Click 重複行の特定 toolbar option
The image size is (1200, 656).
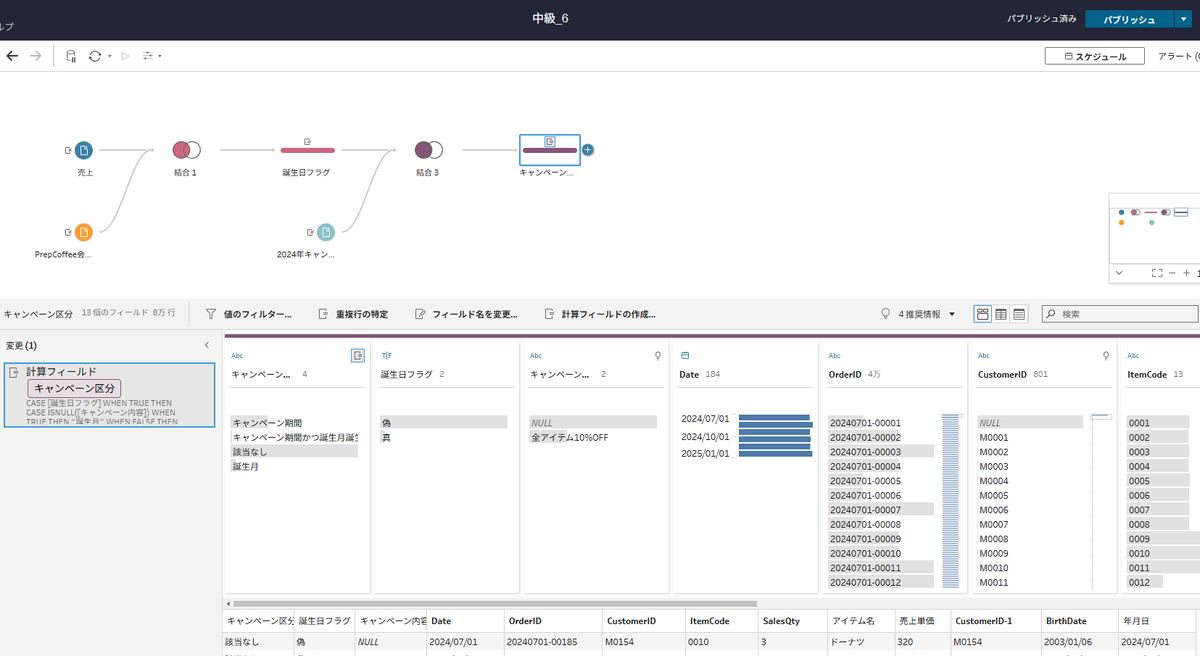[x=353, y=314]
